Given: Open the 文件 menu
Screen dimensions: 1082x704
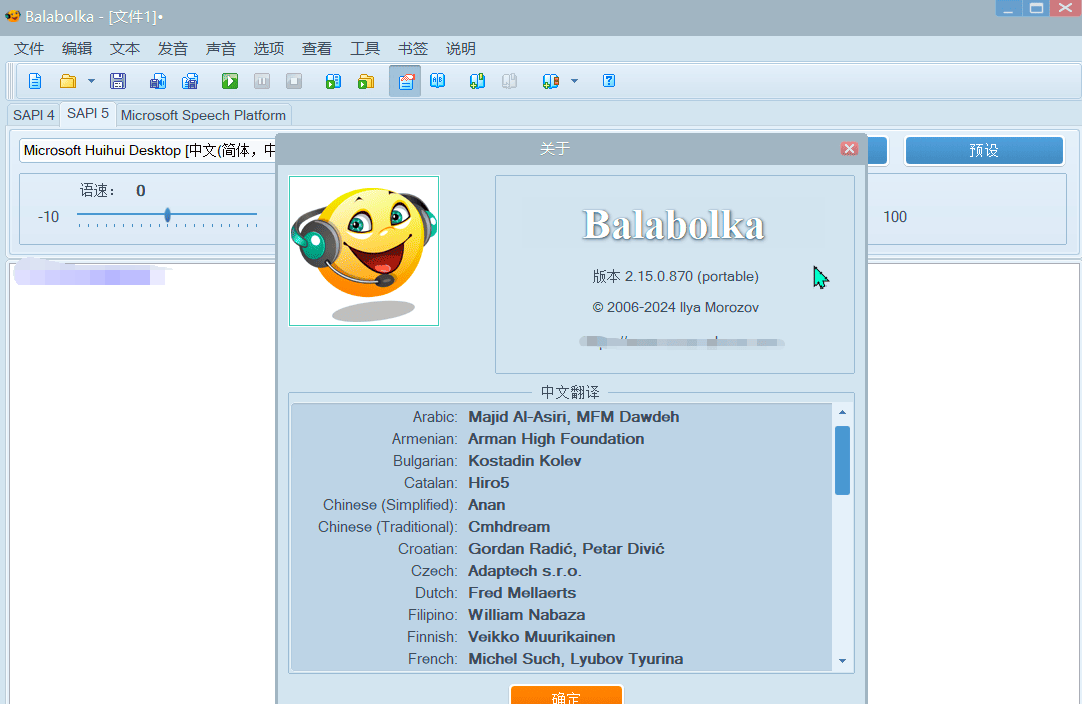Looking at the screenshot, I should [x=29, y=49].
